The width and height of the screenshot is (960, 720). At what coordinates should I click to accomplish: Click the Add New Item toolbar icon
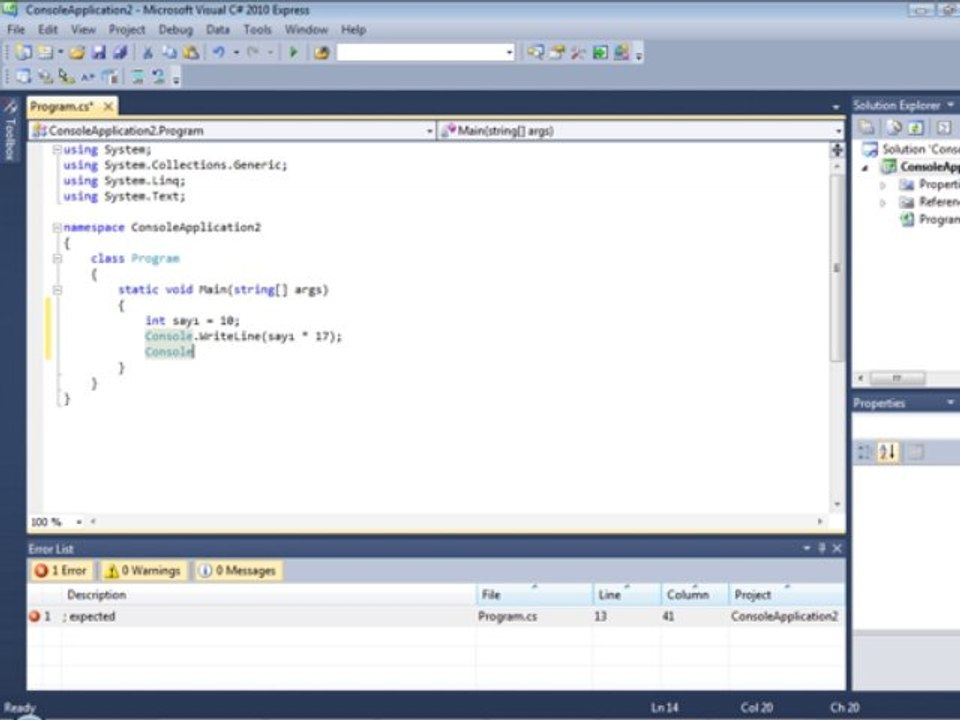pos(45,53)
